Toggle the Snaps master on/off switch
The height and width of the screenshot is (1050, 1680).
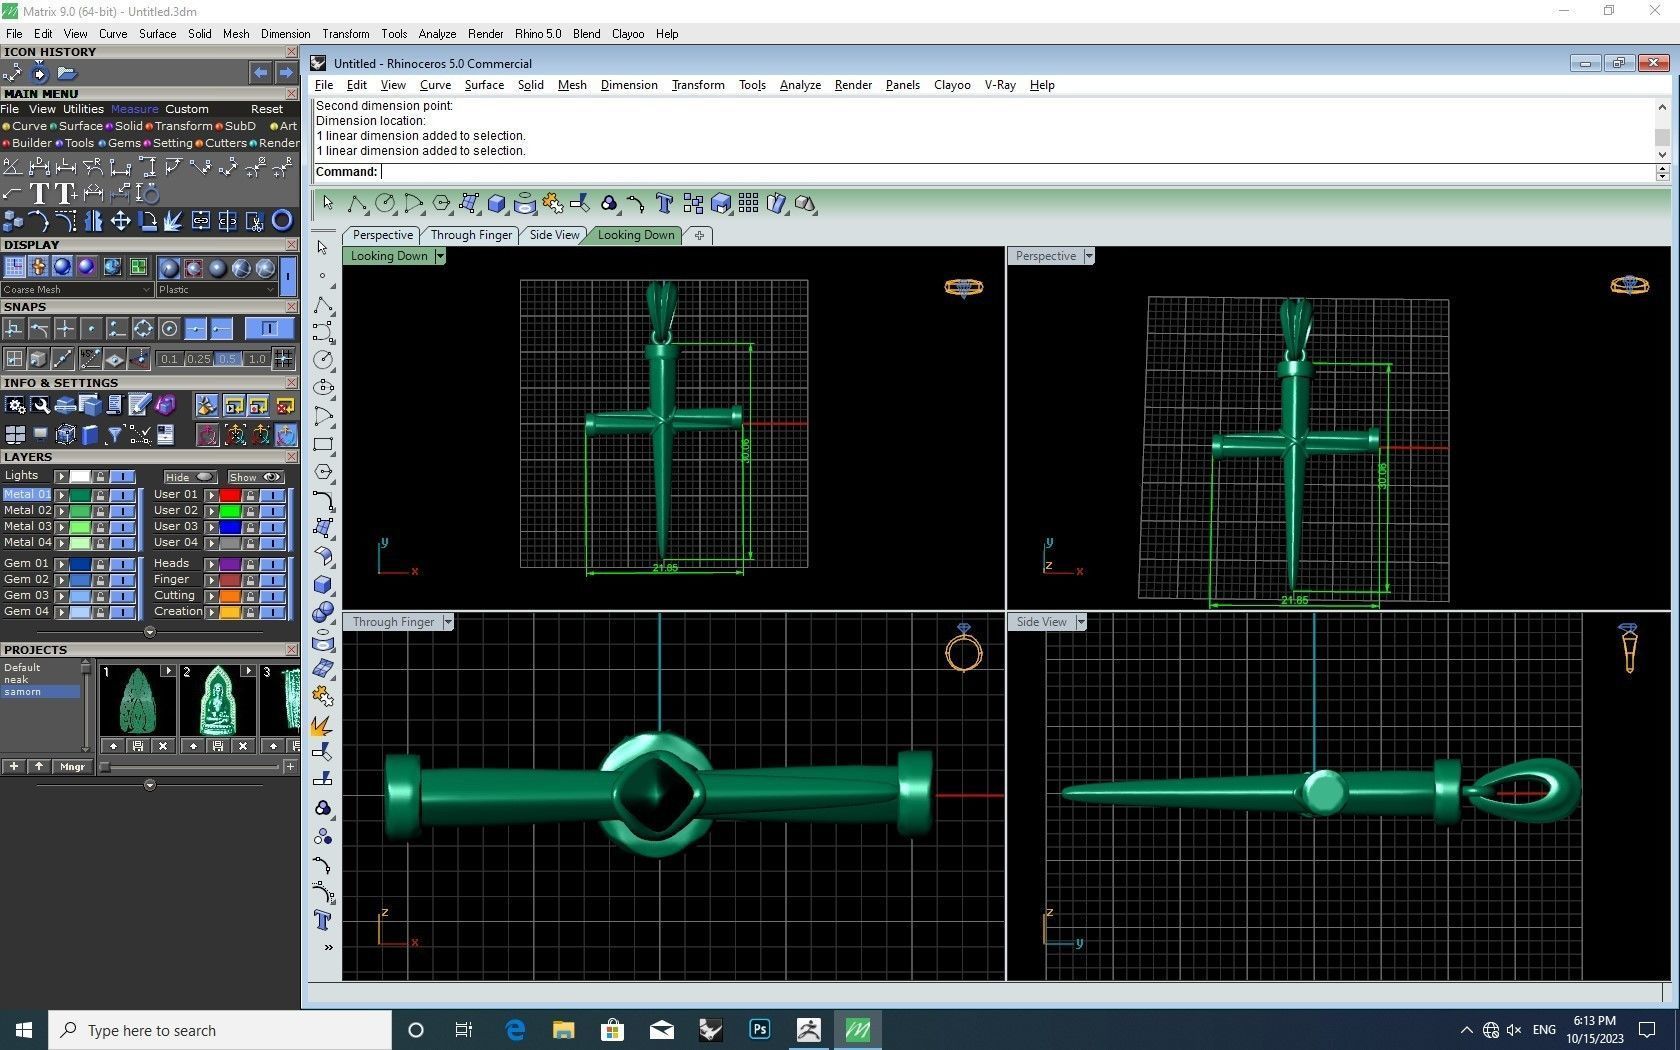click(269, 328)
